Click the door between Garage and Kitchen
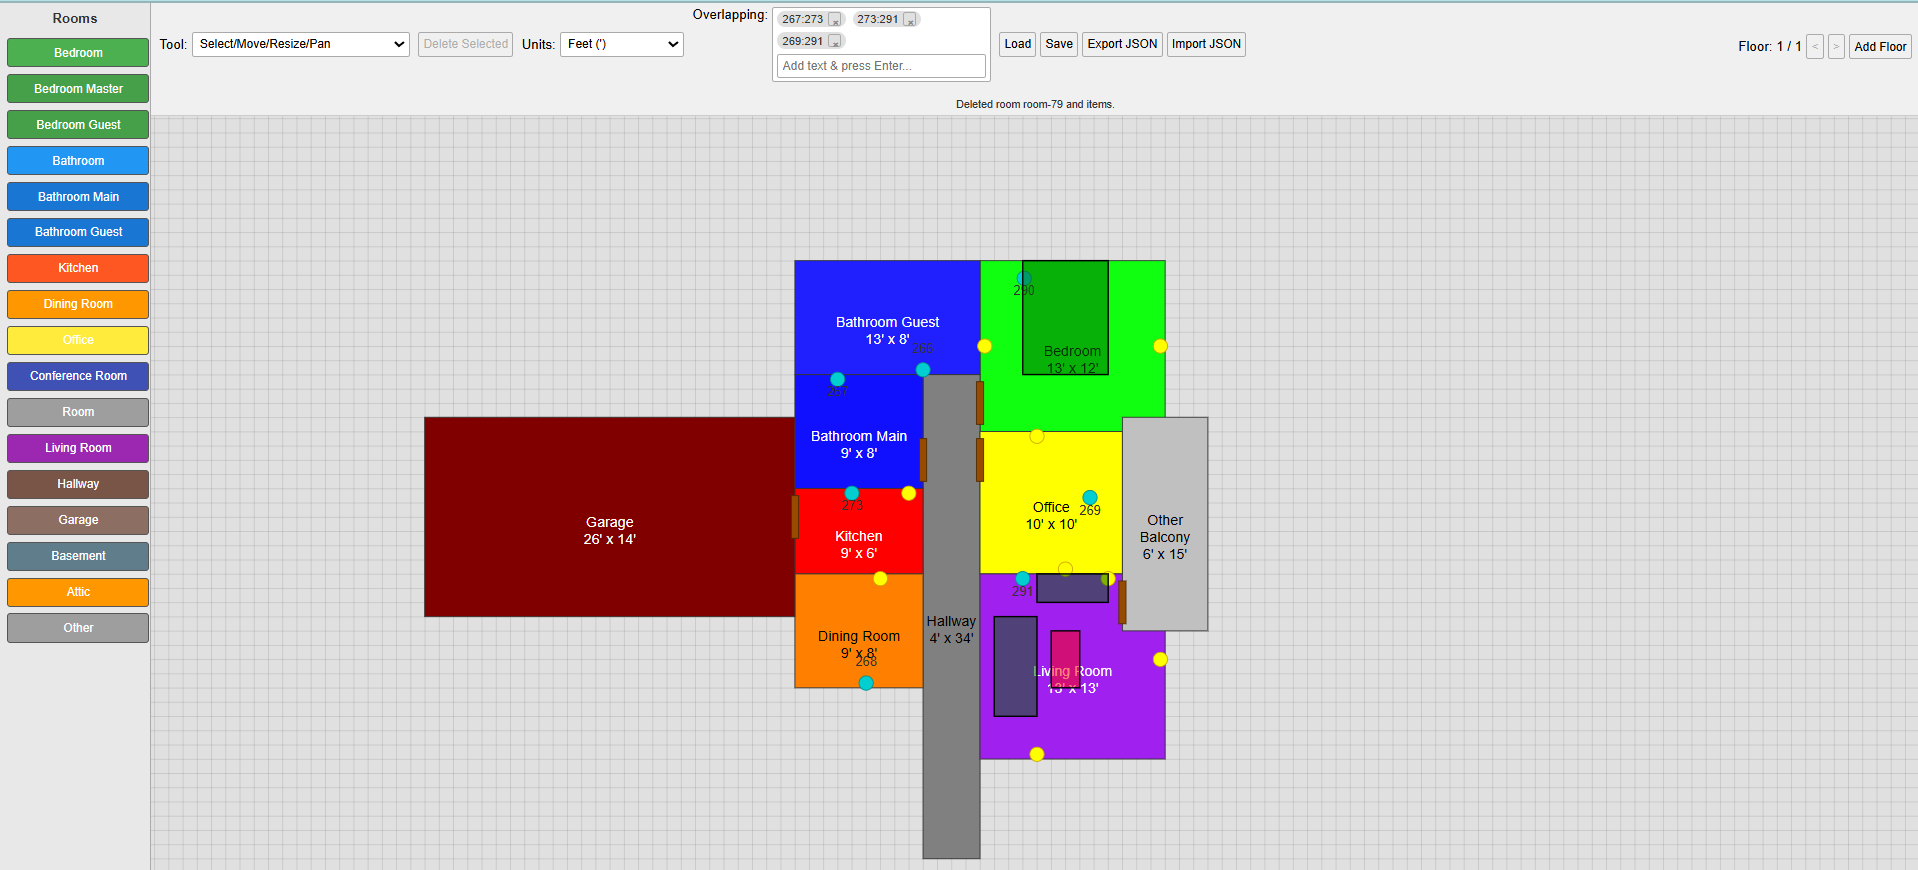 click(x=795, y=516)
